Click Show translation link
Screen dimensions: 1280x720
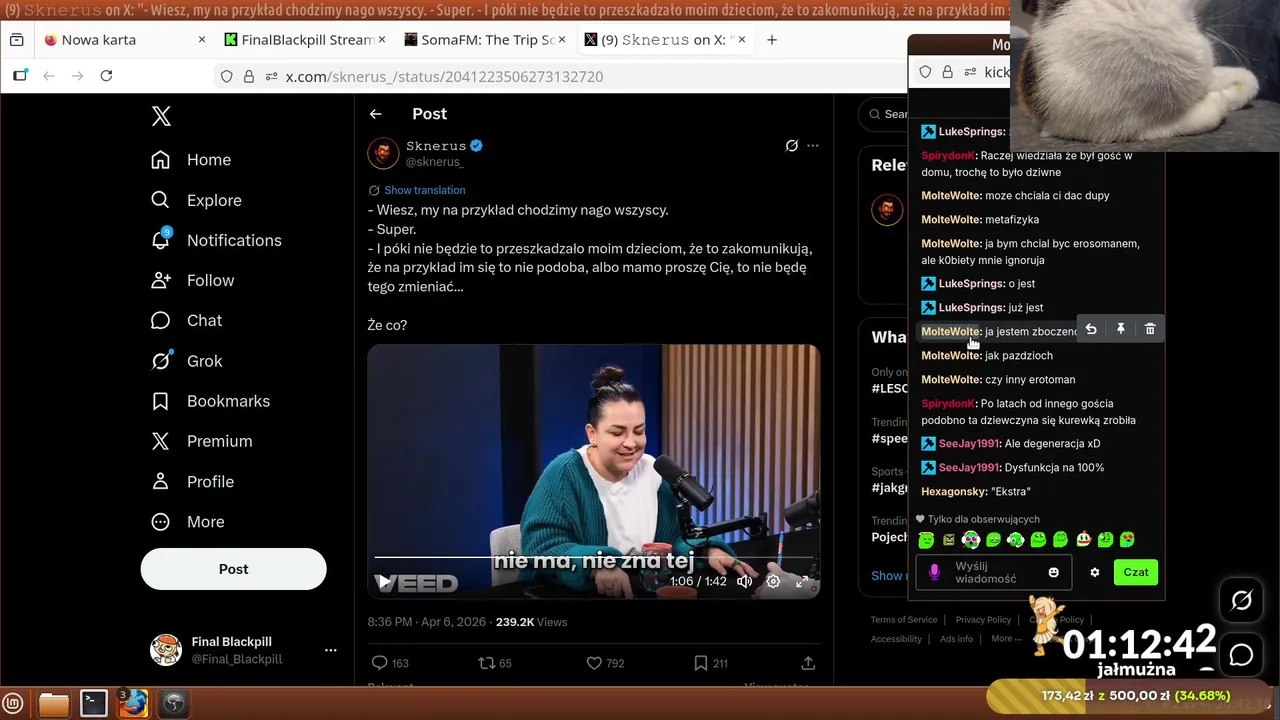point(424,190)
